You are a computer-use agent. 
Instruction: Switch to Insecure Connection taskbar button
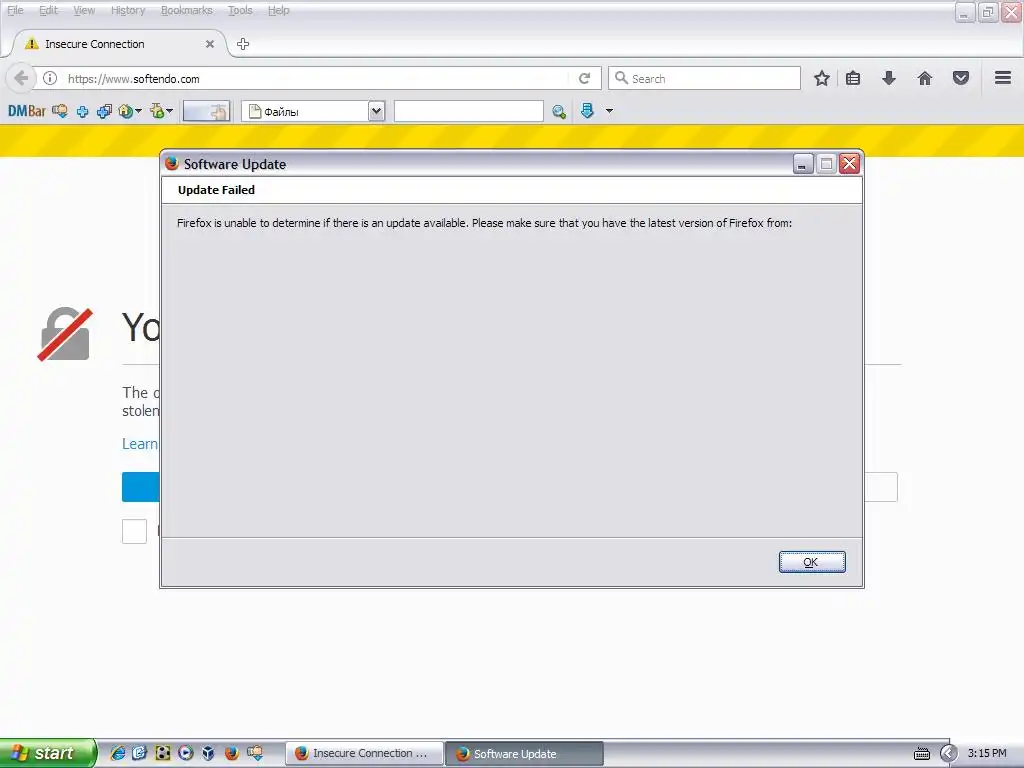(x=364, y=754)
